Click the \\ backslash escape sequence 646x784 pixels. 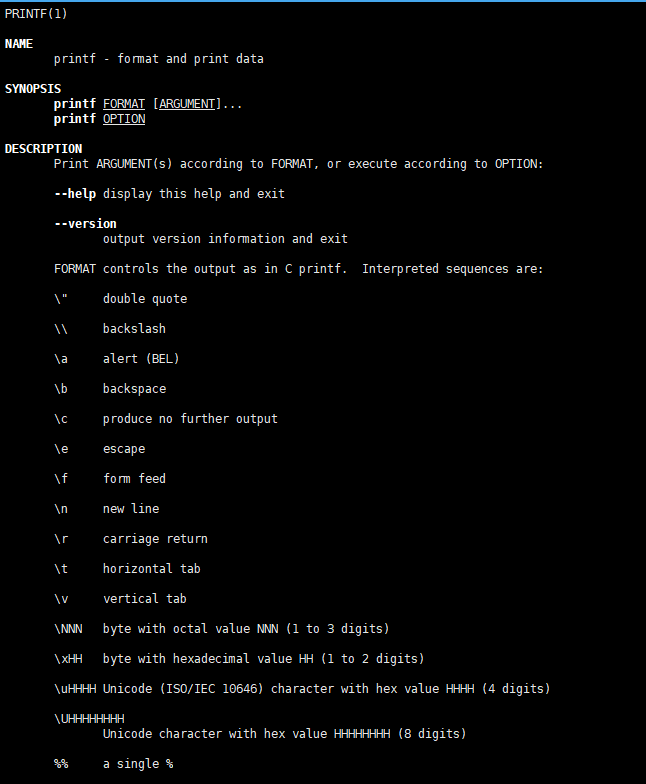point(61,329)
